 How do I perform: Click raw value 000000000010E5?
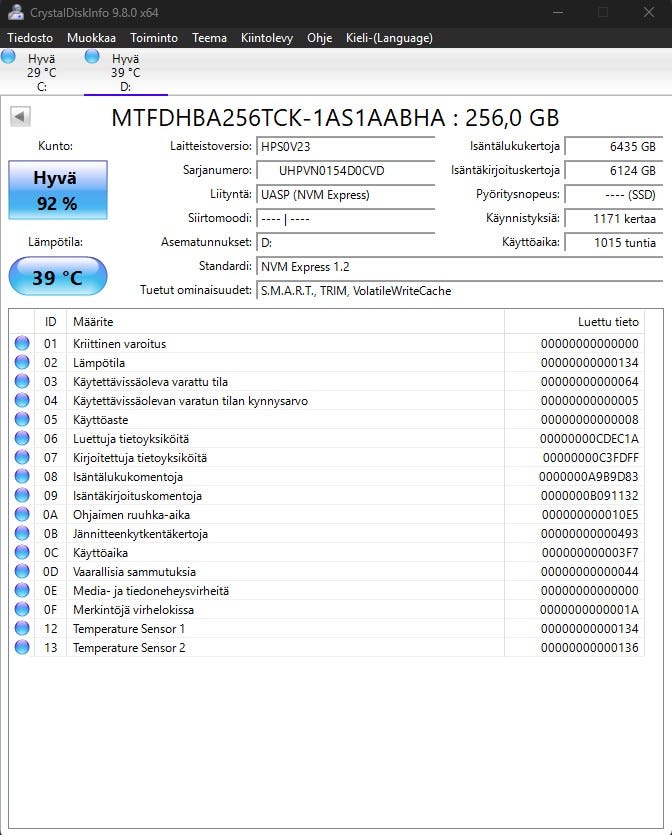(590, 515)
